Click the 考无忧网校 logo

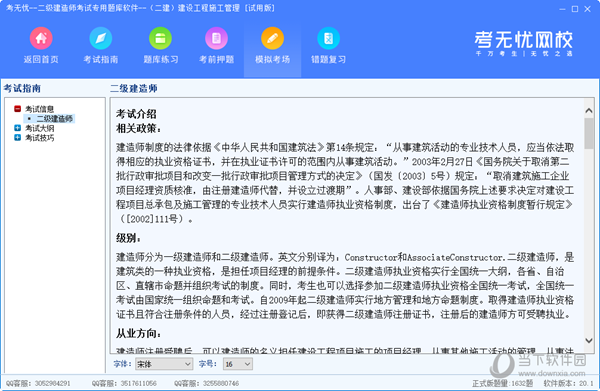click(523, 43)
